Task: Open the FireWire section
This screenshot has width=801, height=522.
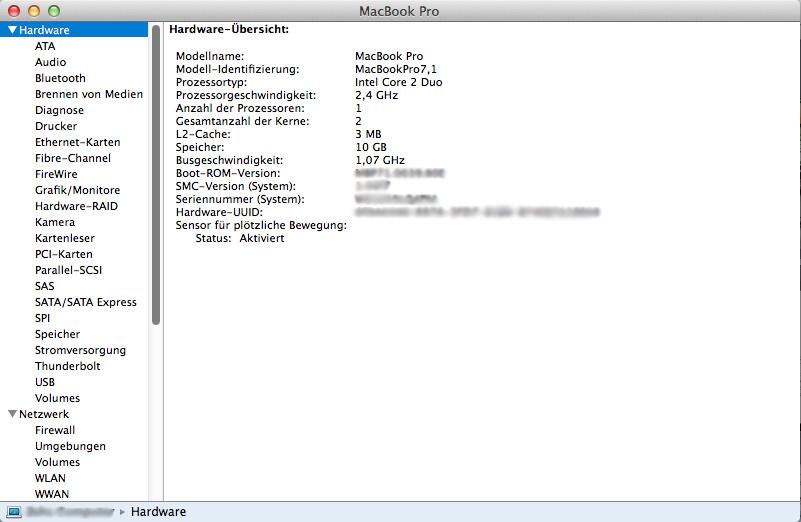Action: [56, 174]
